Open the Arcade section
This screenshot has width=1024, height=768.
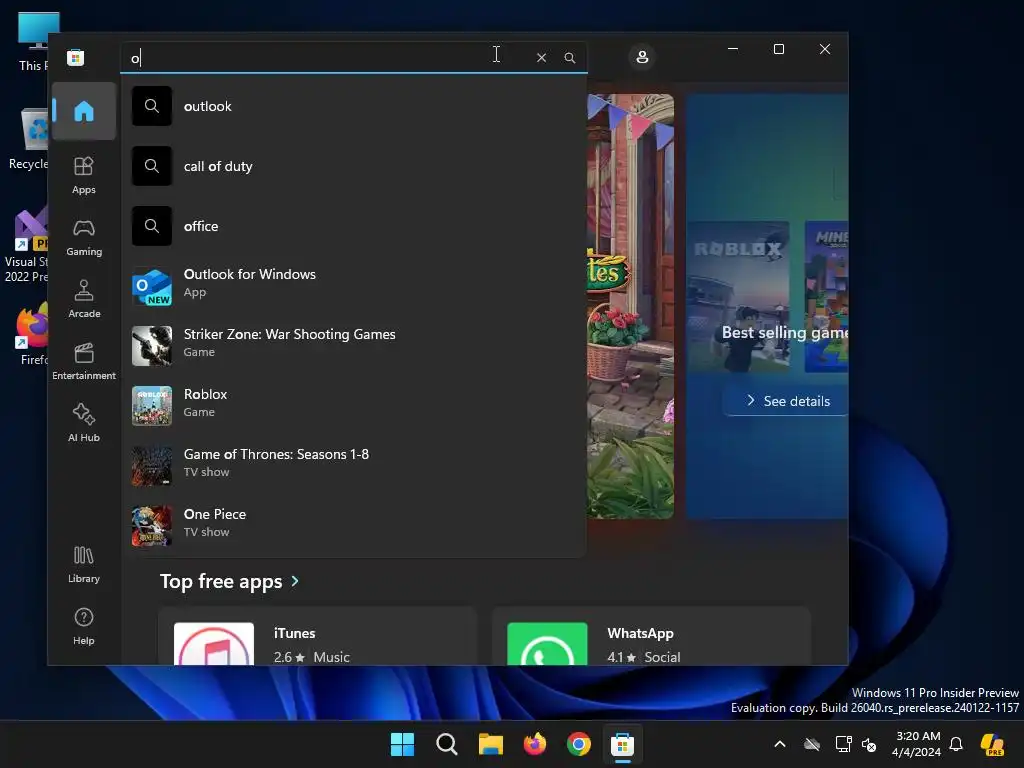click(x=84, y=299)
